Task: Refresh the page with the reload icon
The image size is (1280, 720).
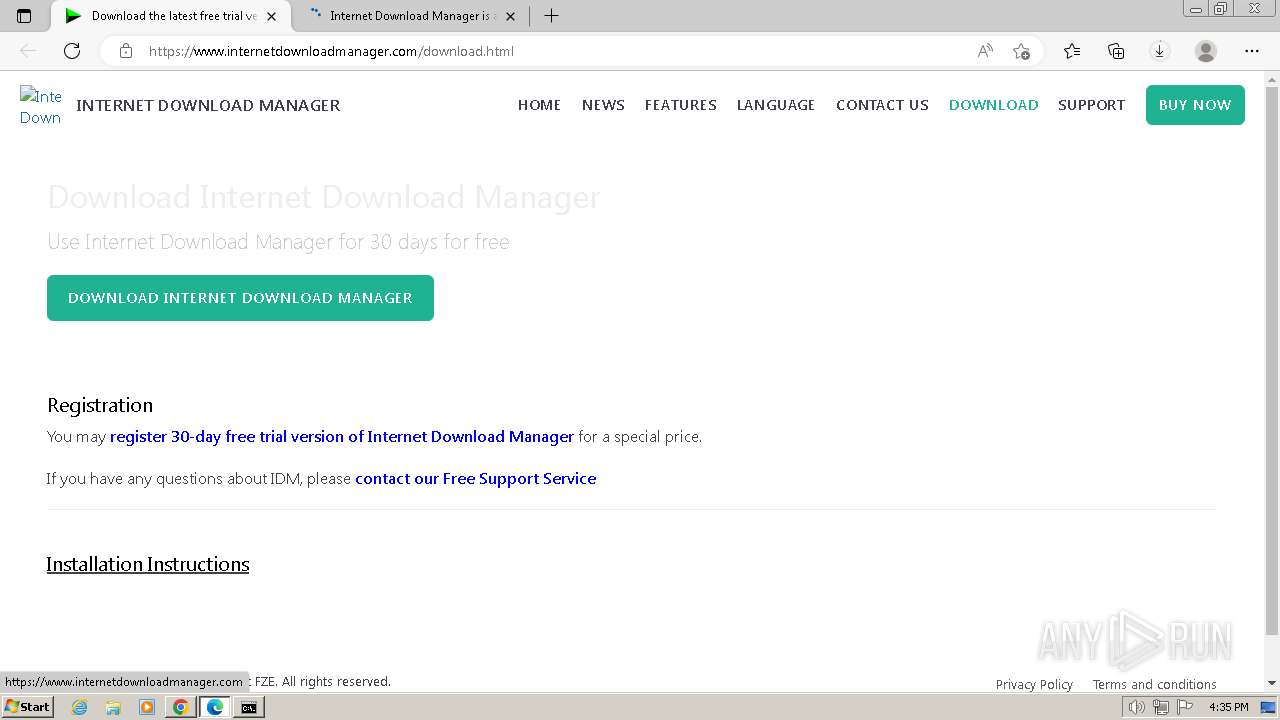Action: 72,51
